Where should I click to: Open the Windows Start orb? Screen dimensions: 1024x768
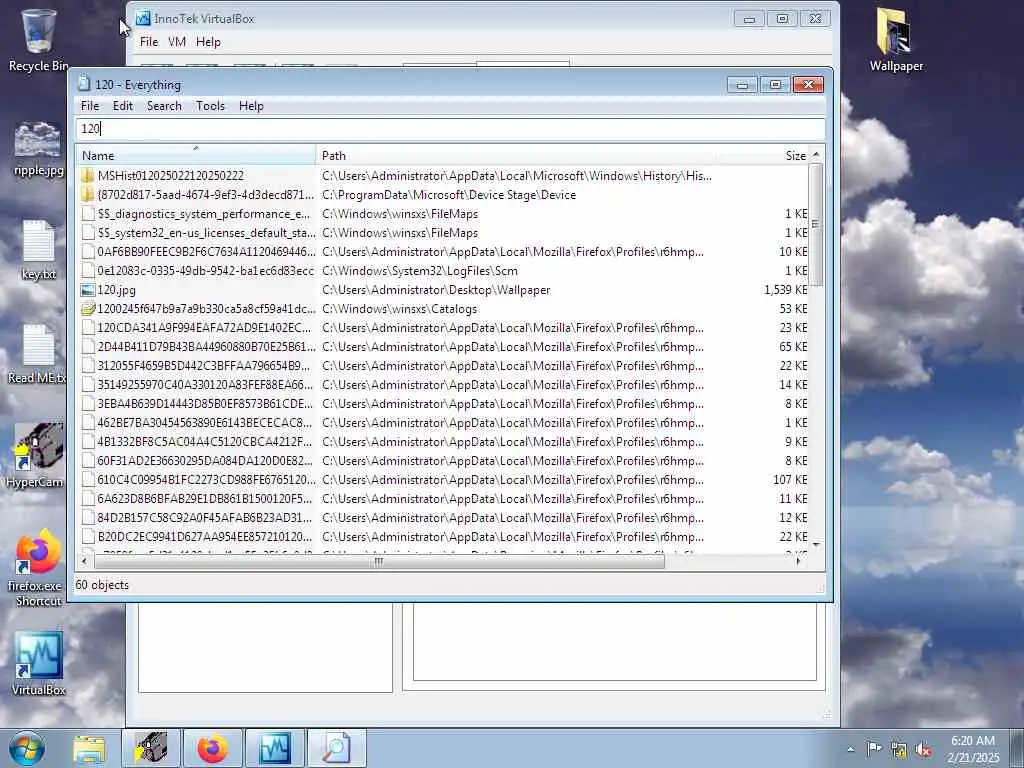click(27, 748)
